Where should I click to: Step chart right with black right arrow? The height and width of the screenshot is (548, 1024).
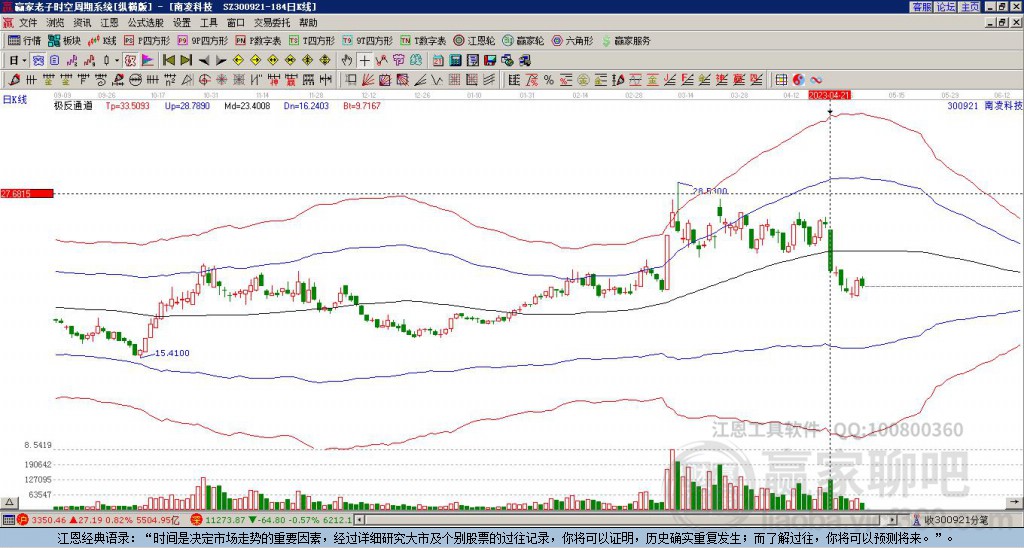click(x=221, y=61)
